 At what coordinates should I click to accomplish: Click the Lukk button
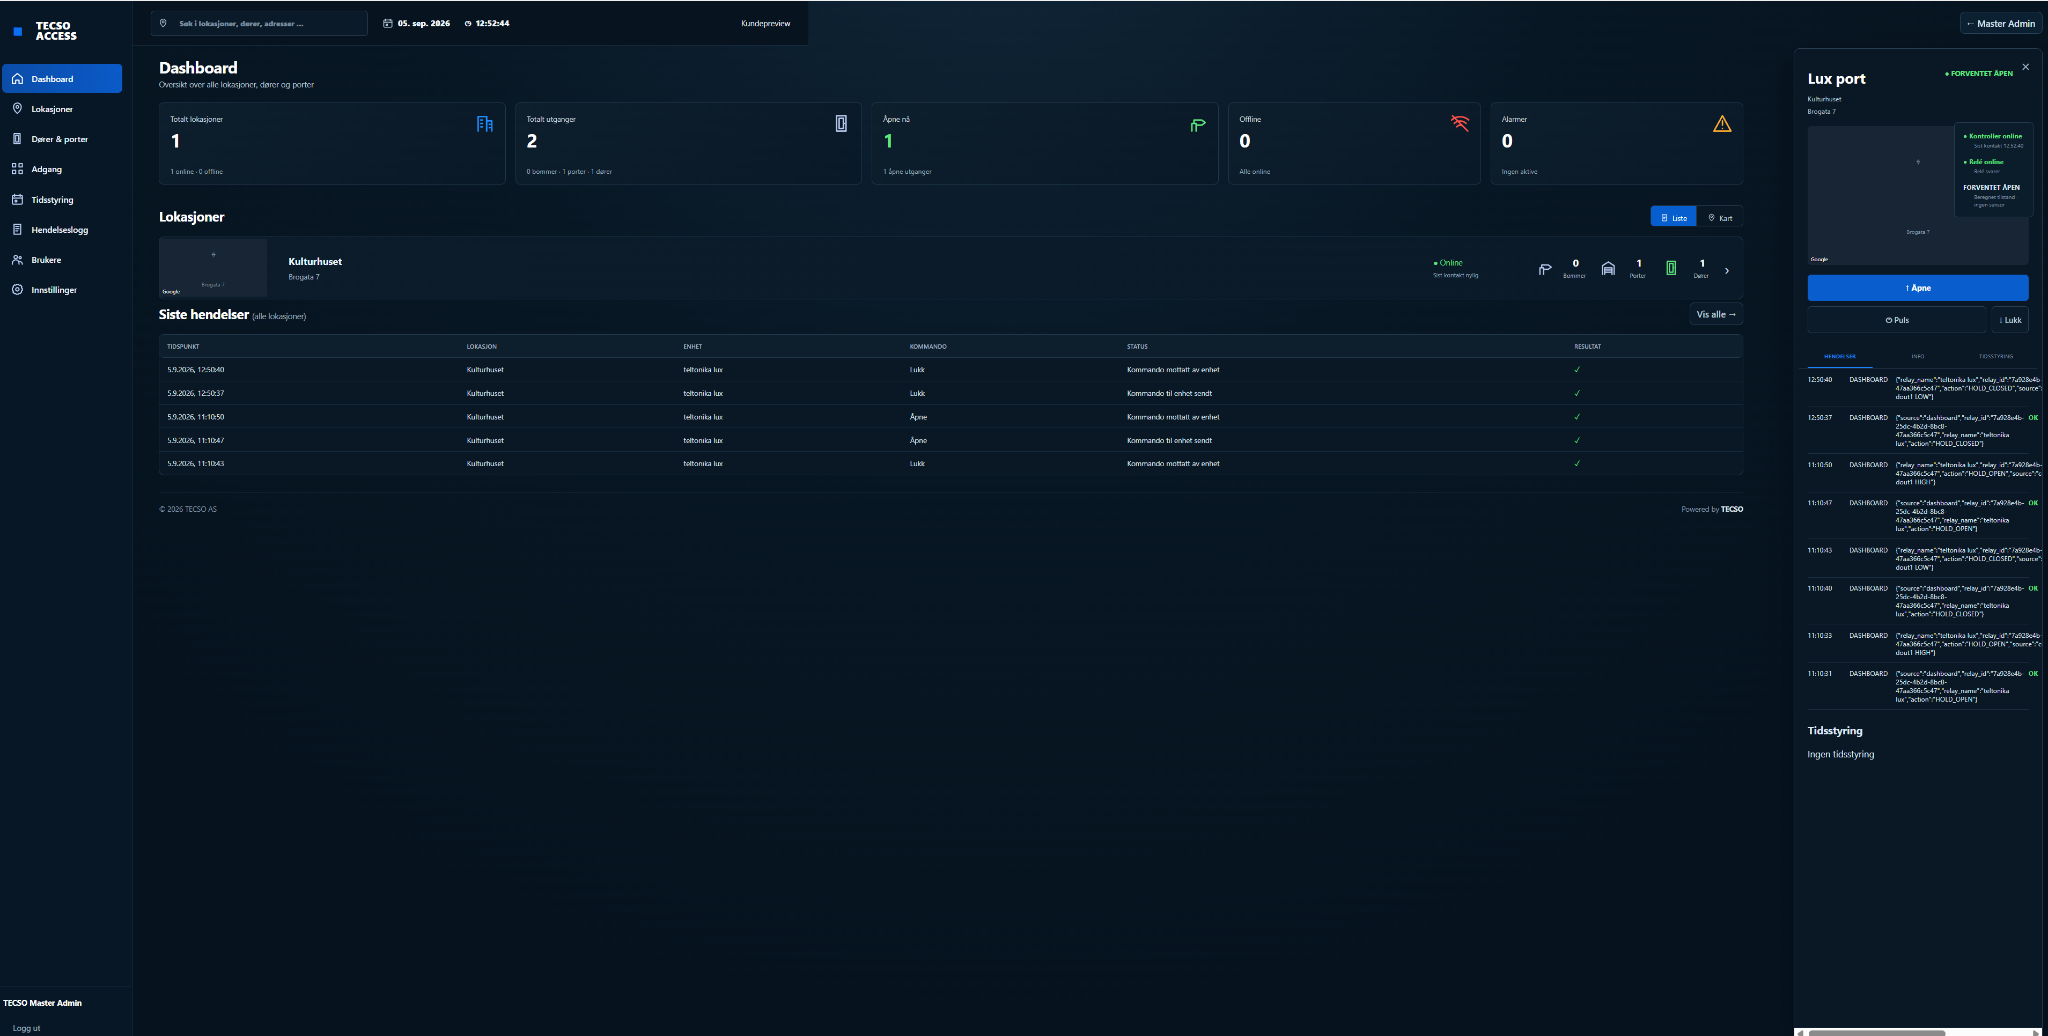[x=2010, y=320]
